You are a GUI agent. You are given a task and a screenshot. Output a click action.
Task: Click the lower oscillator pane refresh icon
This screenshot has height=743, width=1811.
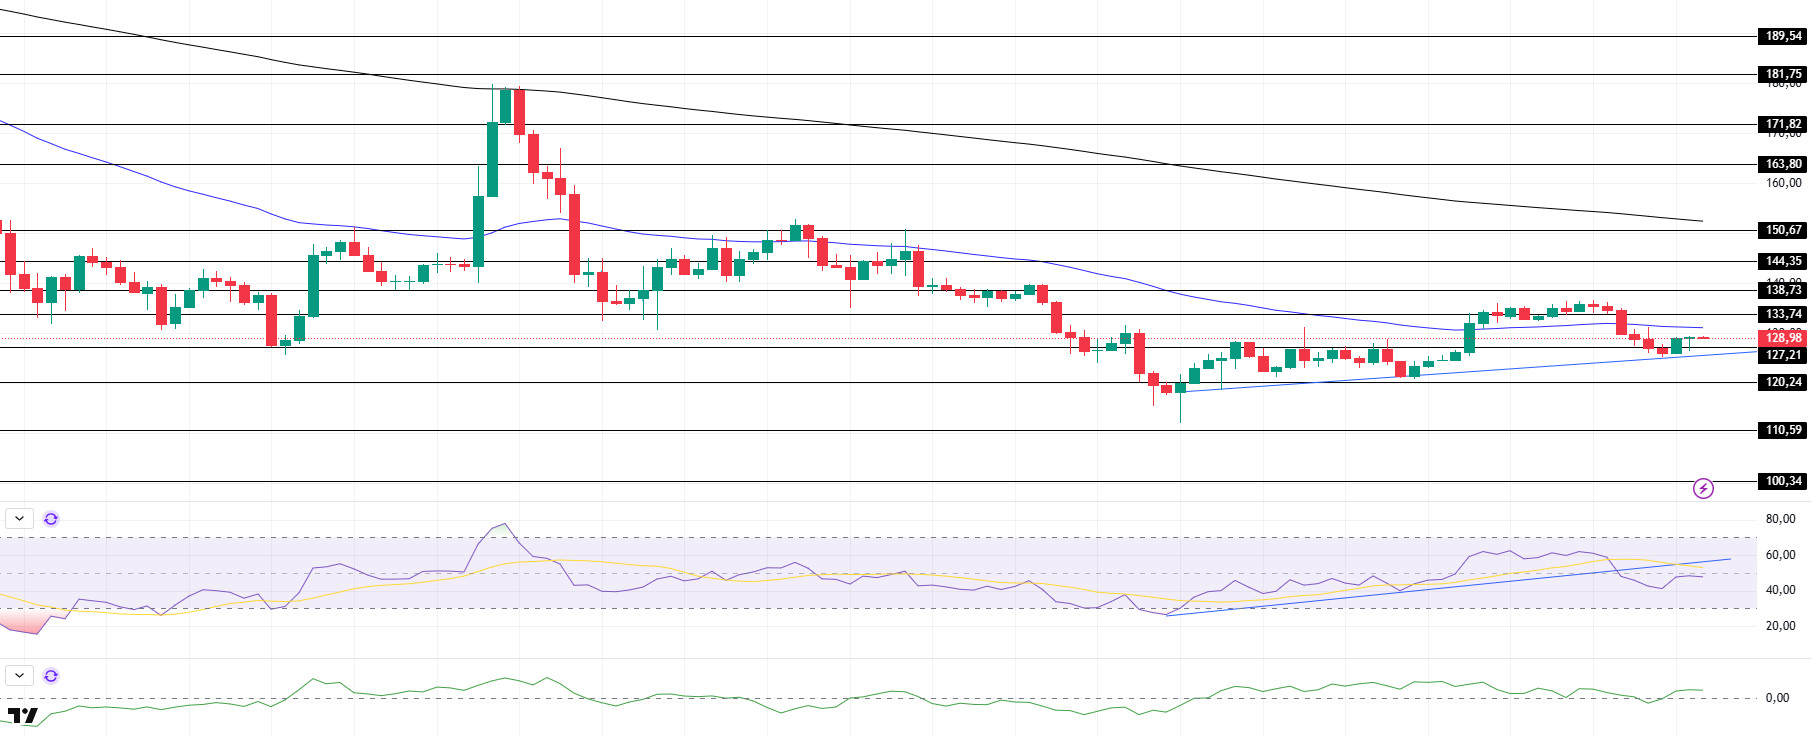tap(51, 676)
